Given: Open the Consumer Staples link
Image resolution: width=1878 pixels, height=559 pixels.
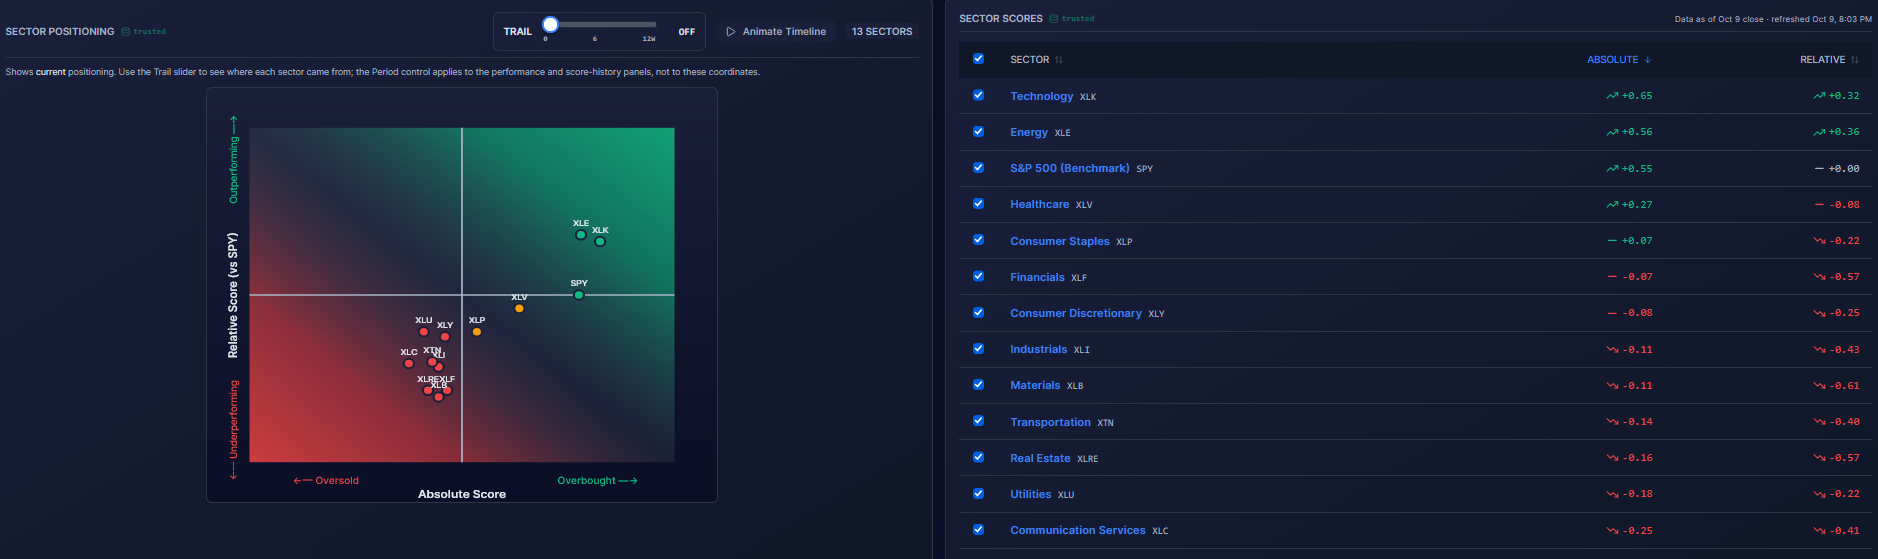Looking at the screenshot, I should pyautogui.click(x=1059, y=241).
